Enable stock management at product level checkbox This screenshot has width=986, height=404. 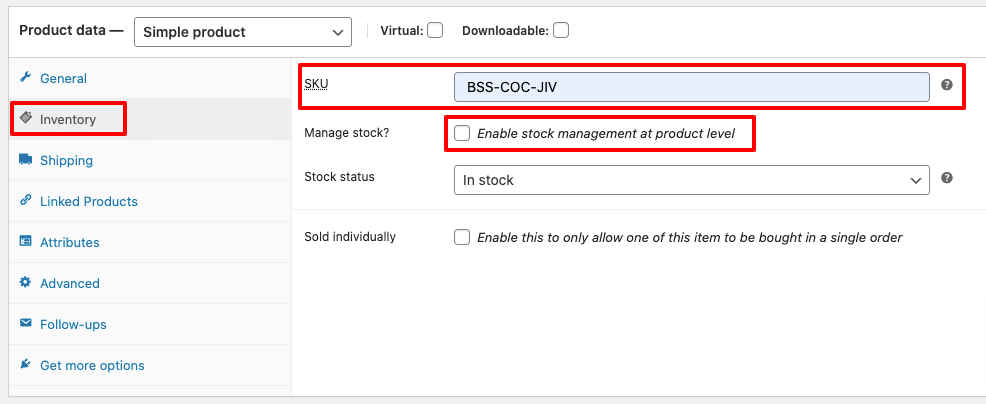point(462,133)
